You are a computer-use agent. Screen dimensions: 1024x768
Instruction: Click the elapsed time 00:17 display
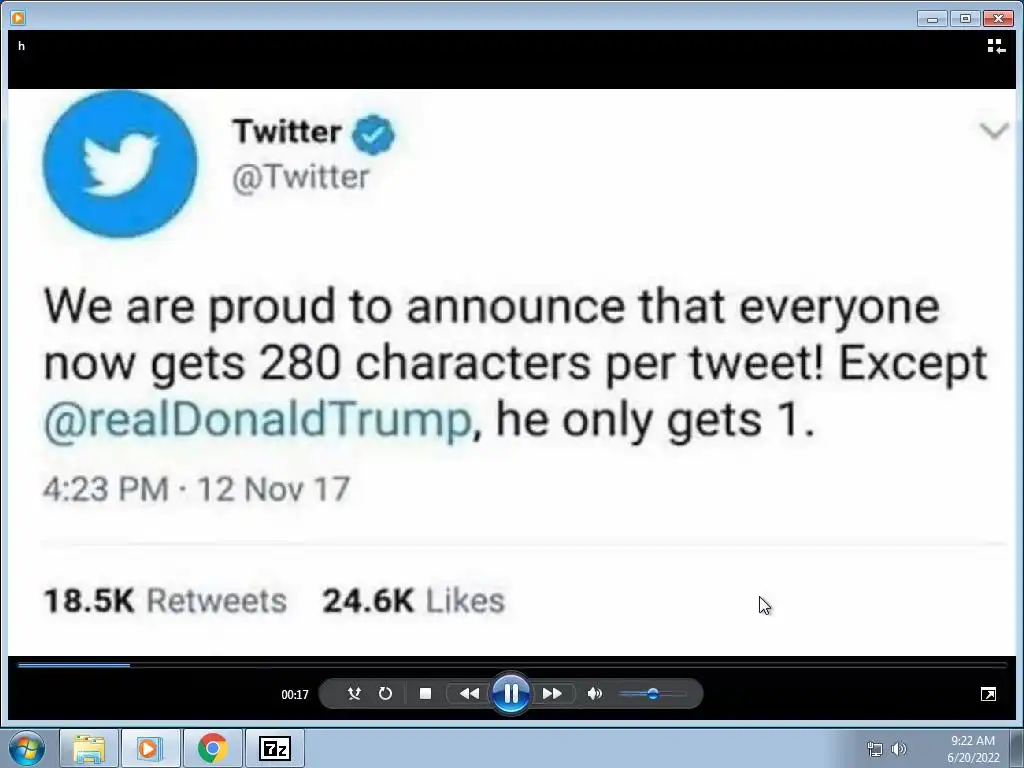click(x=295, y=695)
